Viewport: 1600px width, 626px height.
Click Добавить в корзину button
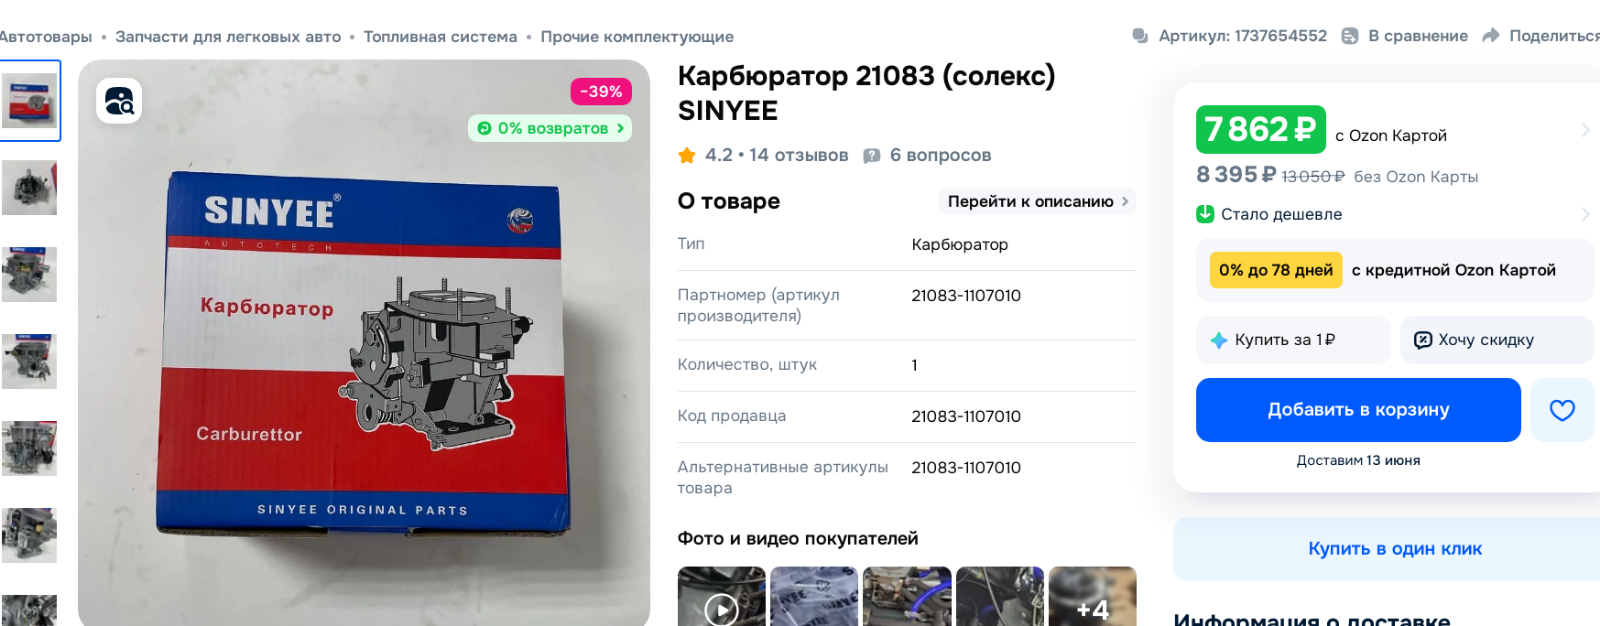[1358, 410]
